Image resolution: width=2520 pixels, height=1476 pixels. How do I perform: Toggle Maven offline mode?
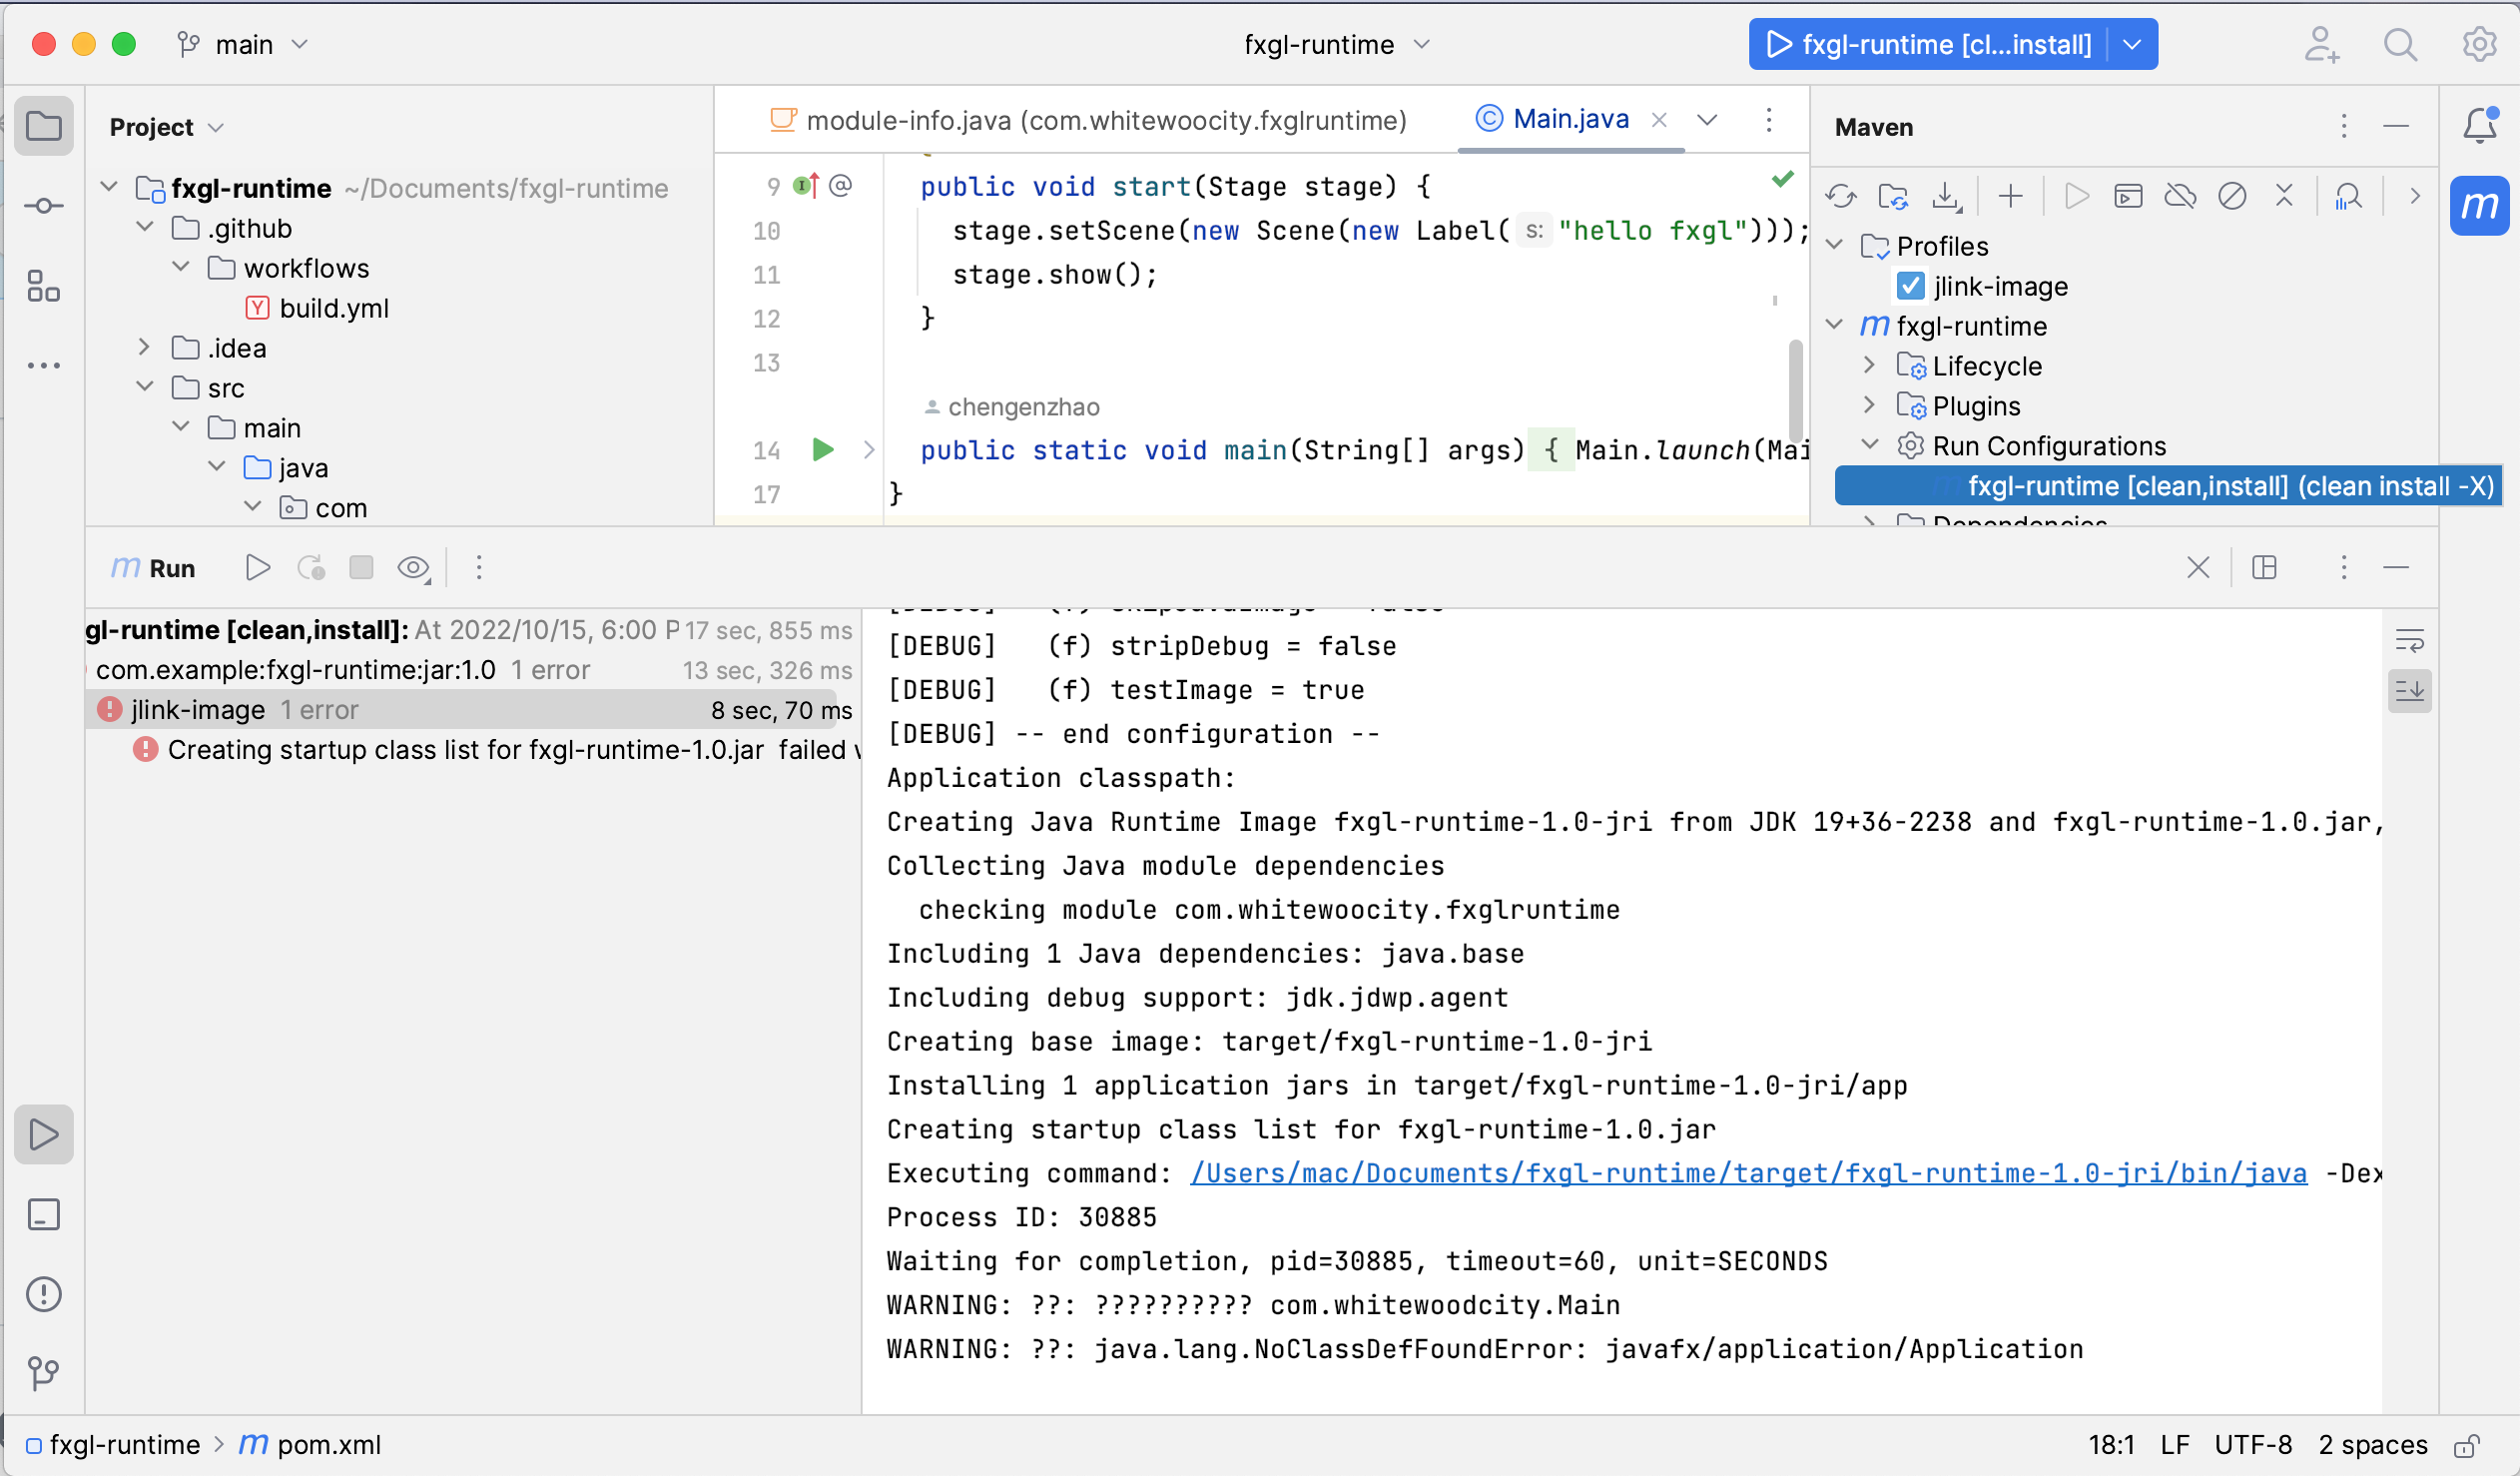pos(2181,195)
